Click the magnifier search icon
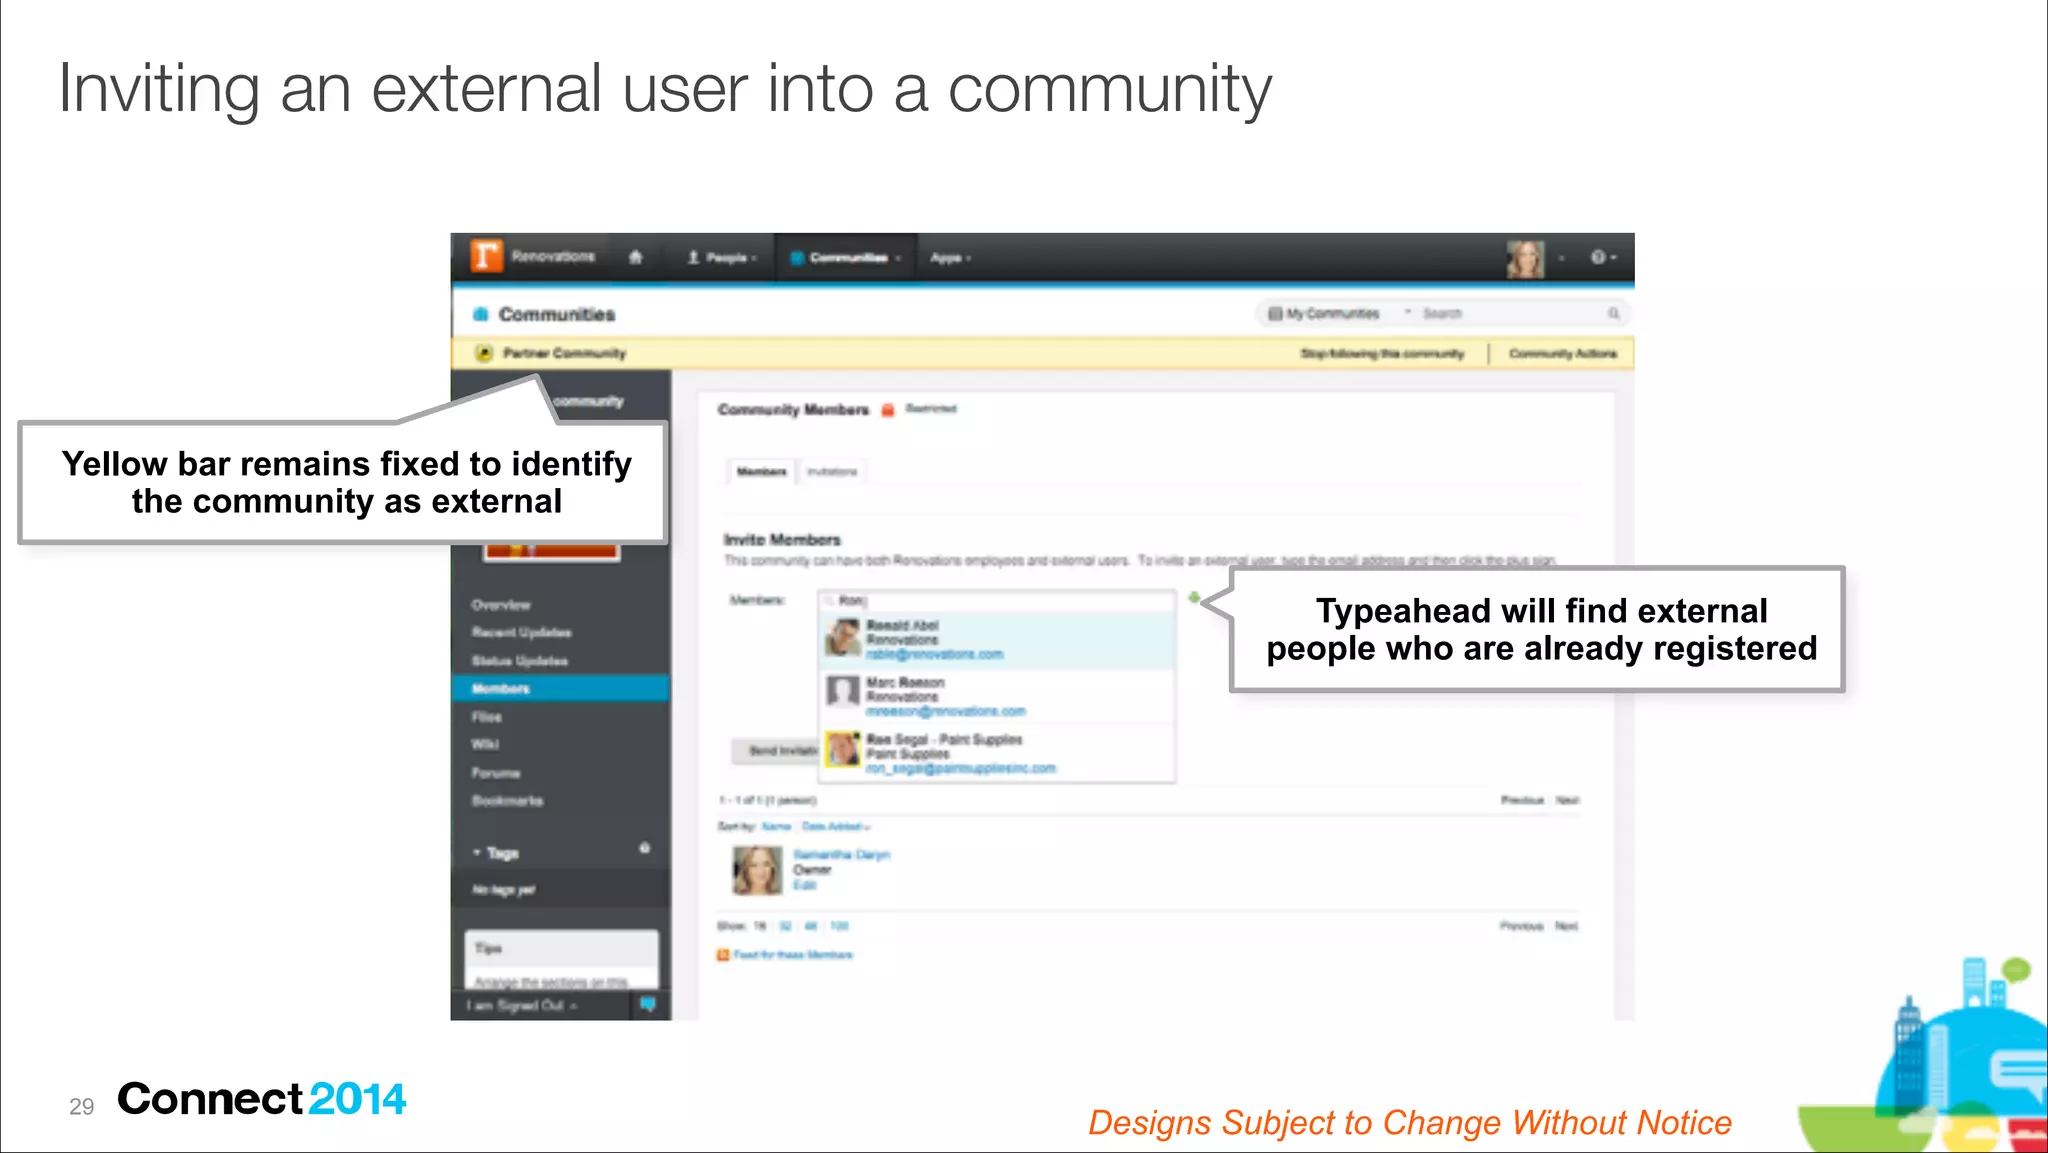 point(1613,313)
